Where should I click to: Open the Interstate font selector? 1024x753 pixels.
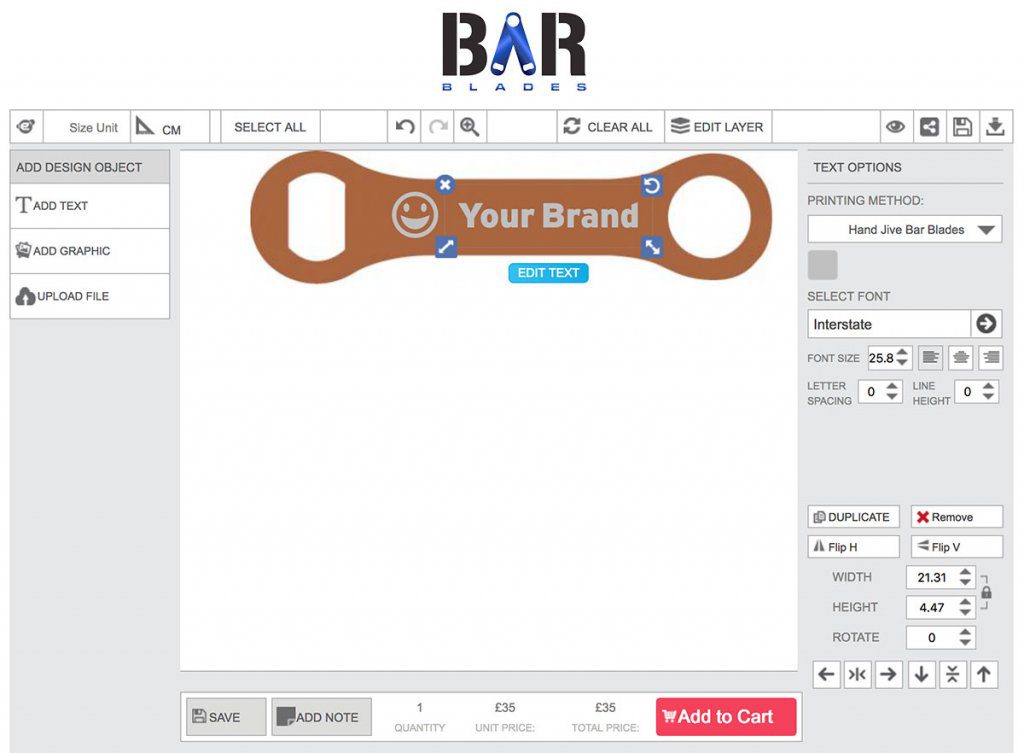888,323
